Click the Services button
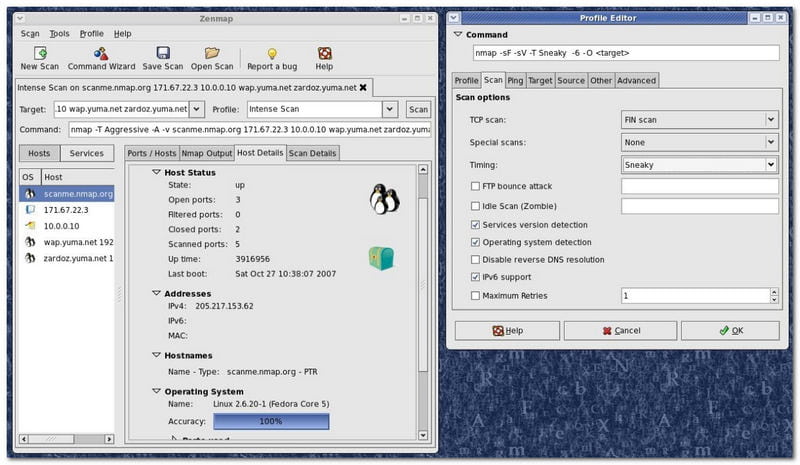800x465 pixels. [x=87, y=153]
